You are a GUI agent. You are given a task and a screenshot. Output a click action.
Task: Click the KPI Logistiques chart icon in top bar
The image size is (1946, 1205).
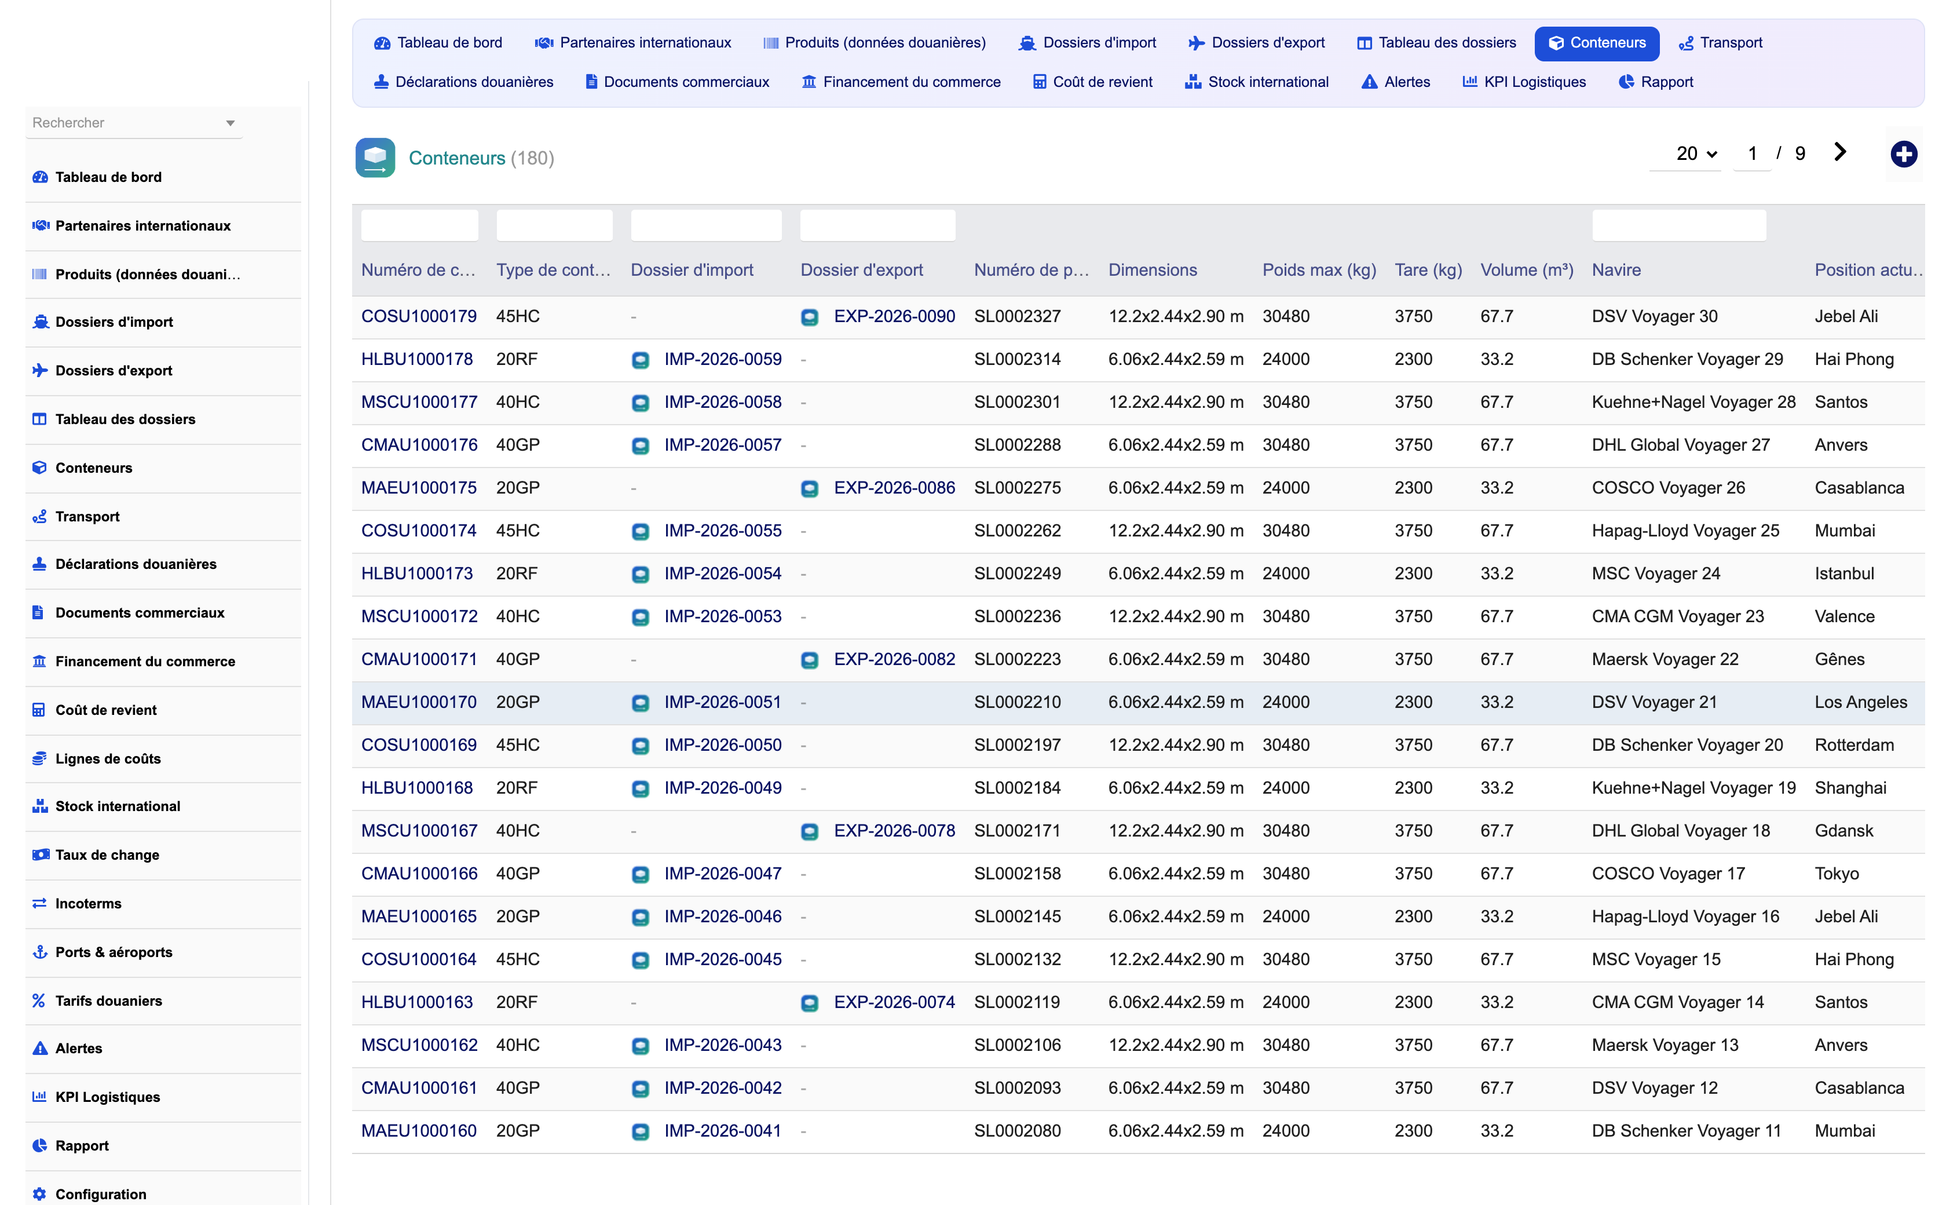click(x=1470, y=82)
